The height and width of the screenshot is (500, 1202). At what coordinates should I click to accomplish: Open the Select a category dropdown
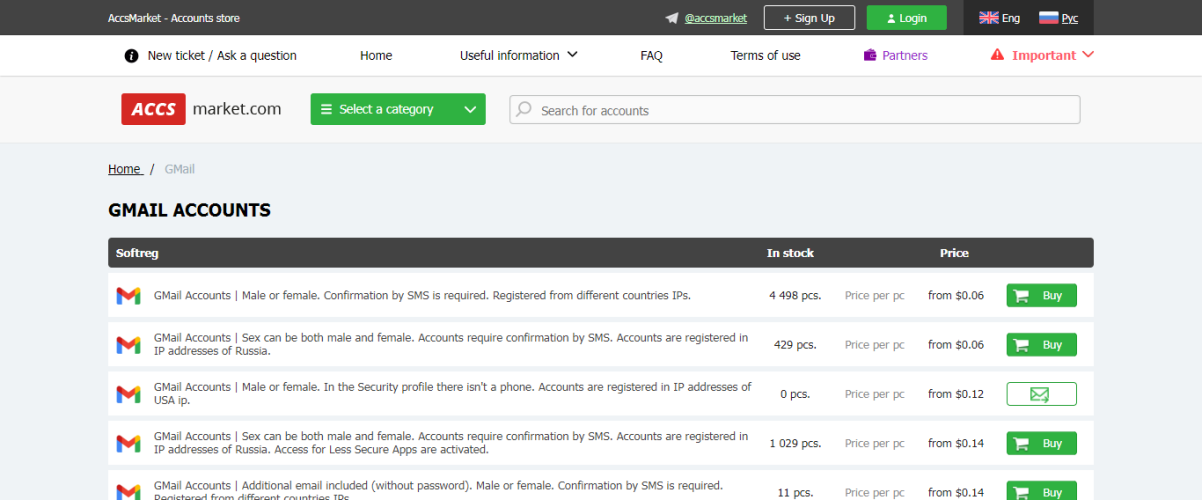coord(398,110)
